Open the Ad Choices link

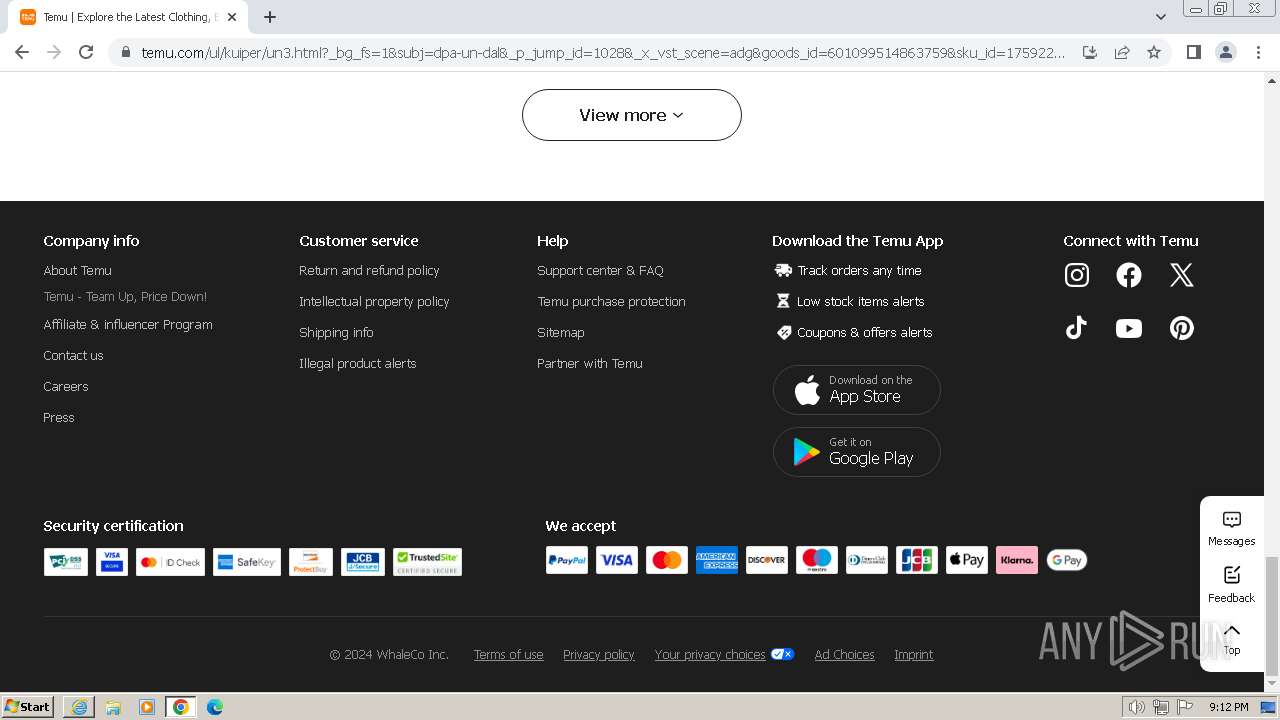tap(845, 654)
